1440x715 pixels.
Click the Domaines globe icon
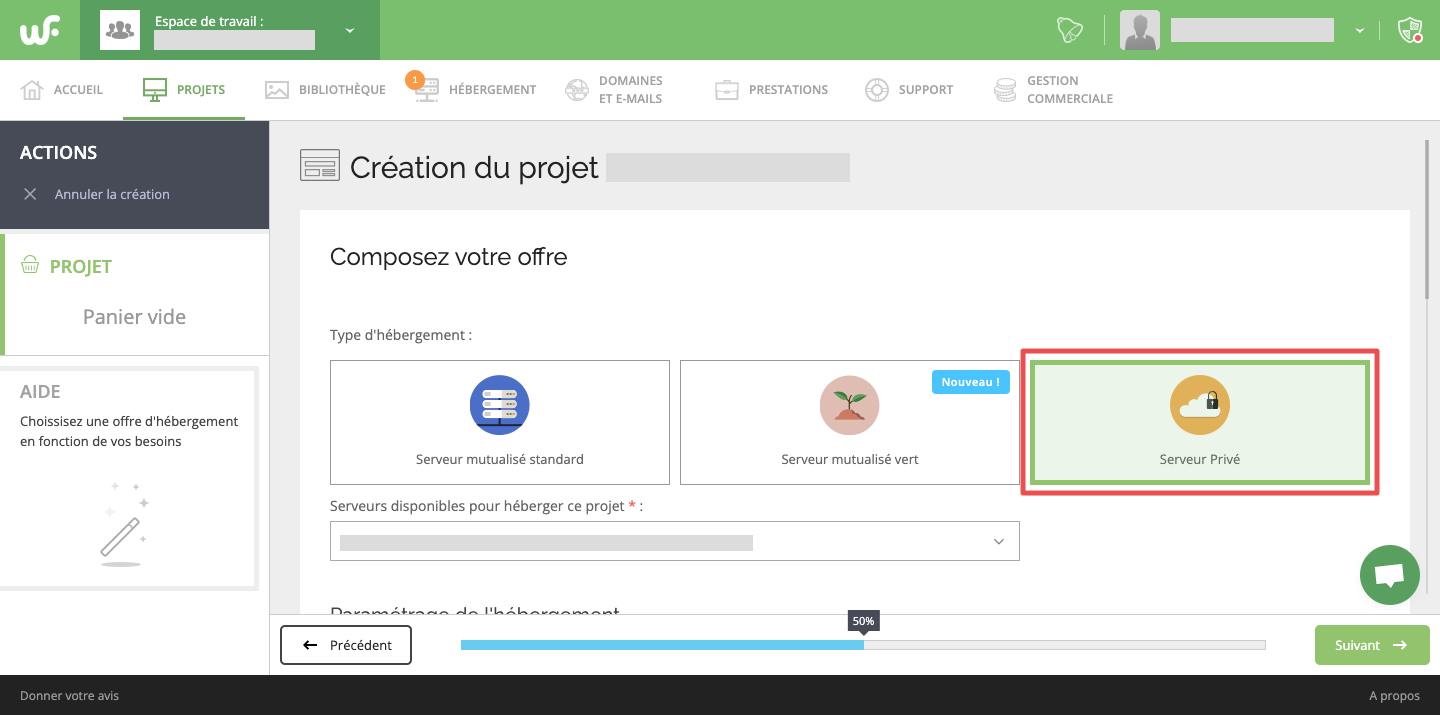[x=577, y=90]
